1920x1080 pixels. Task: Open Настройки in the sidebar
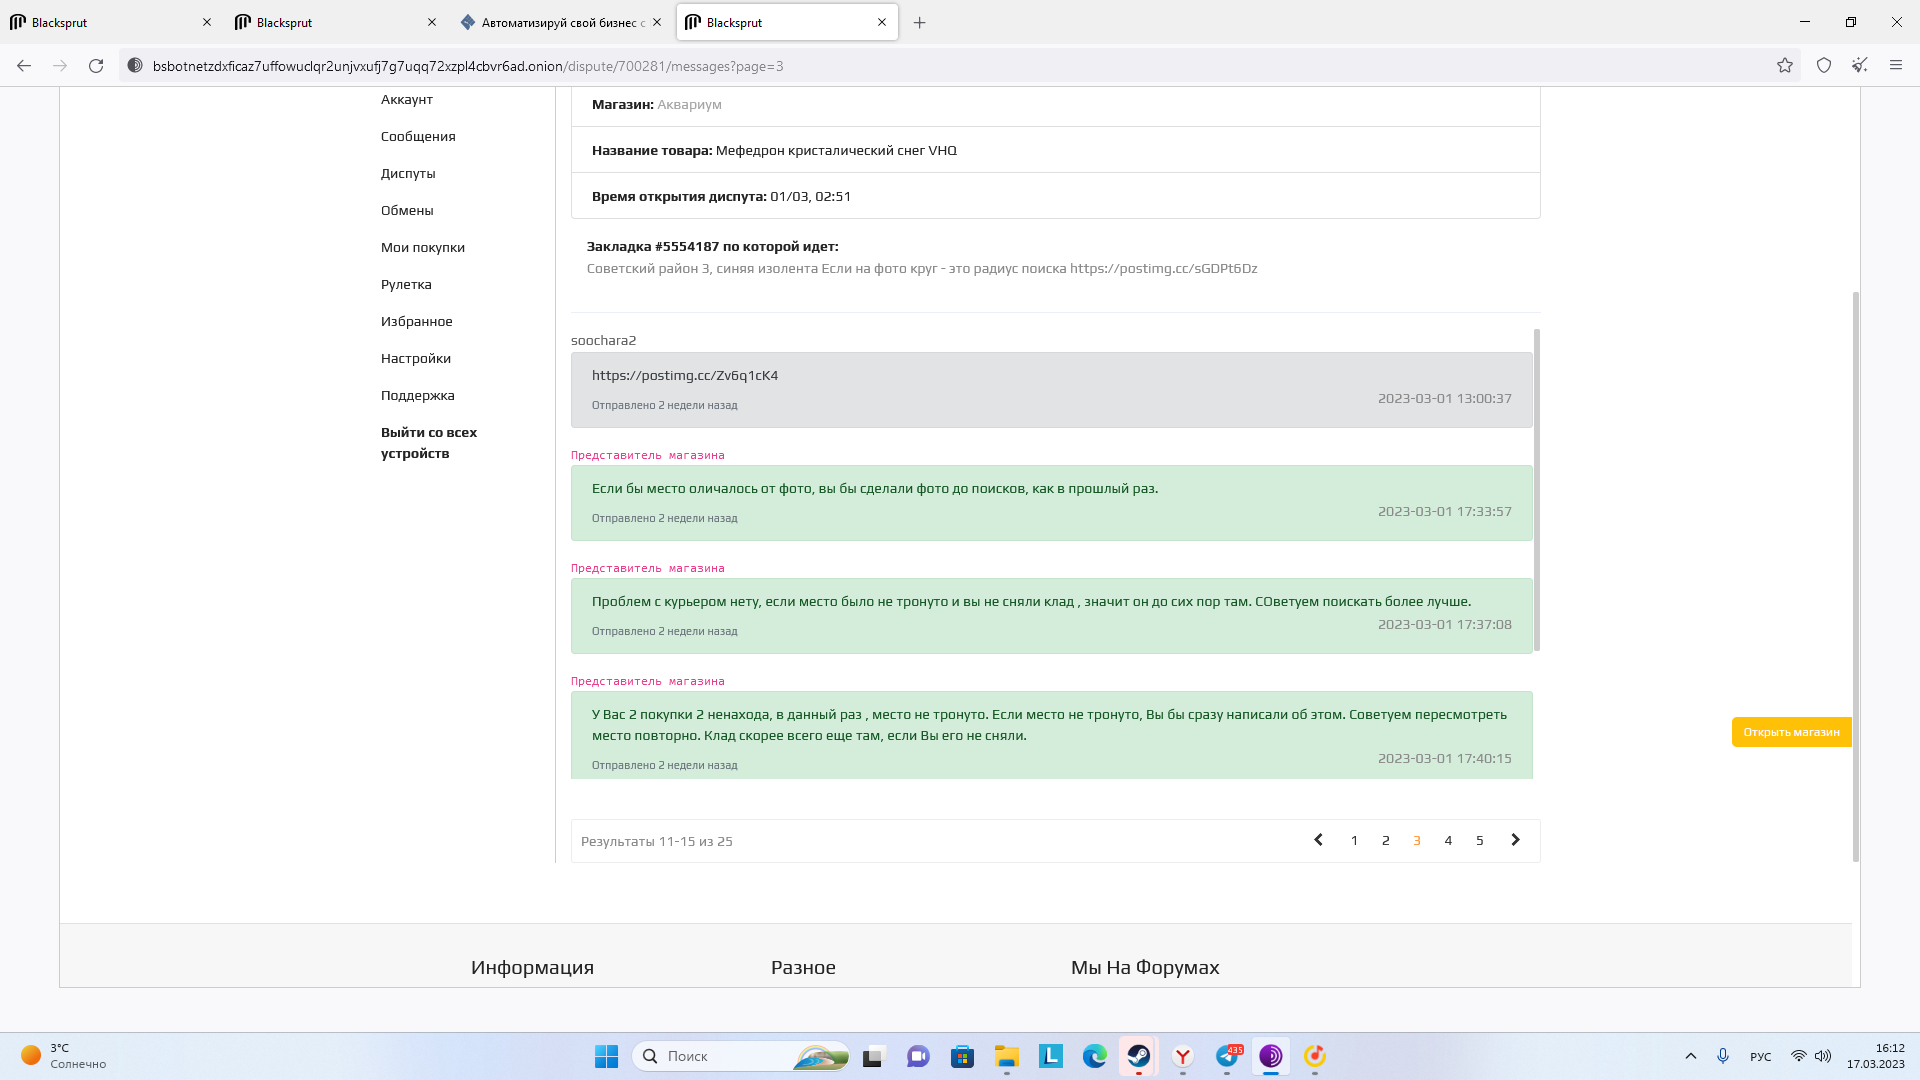click(416, 358)
